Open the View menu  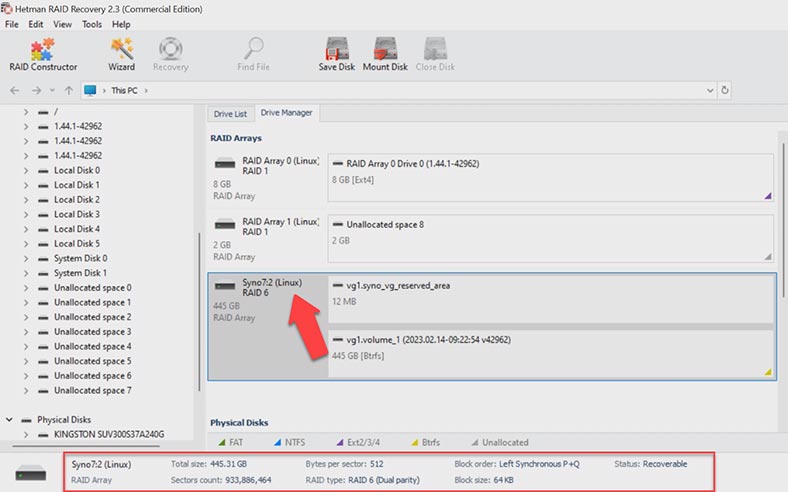pos(62,24)
